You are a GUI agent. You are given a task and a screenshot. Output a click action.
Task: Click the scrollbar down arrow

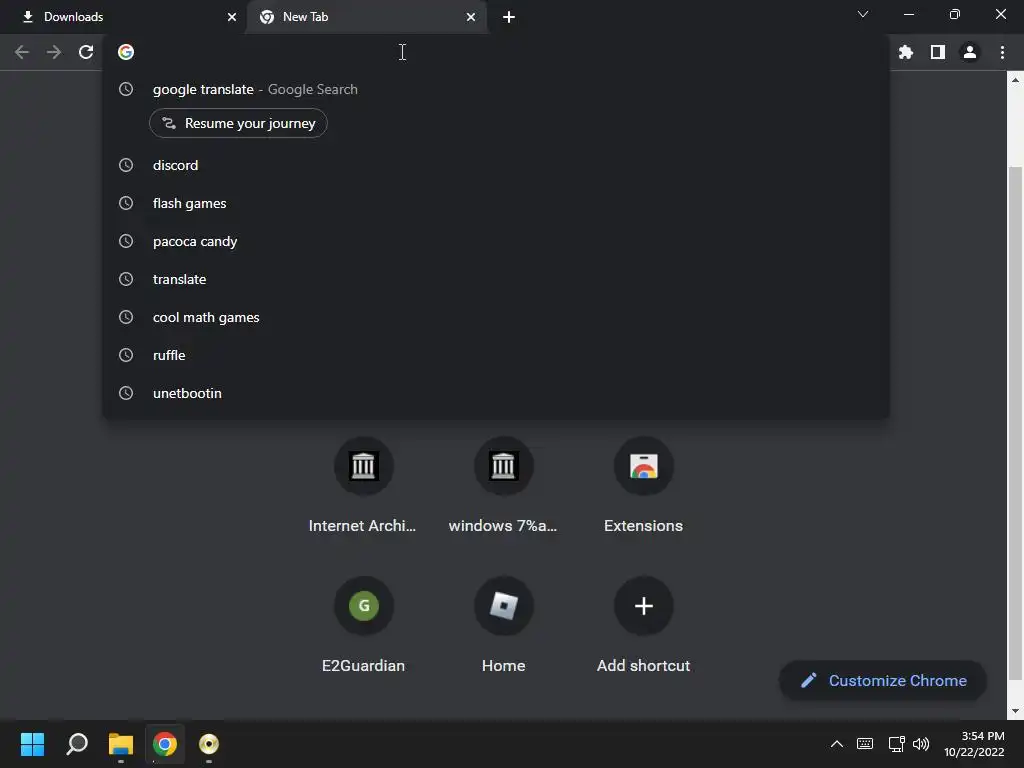(x=1016, y=711)
